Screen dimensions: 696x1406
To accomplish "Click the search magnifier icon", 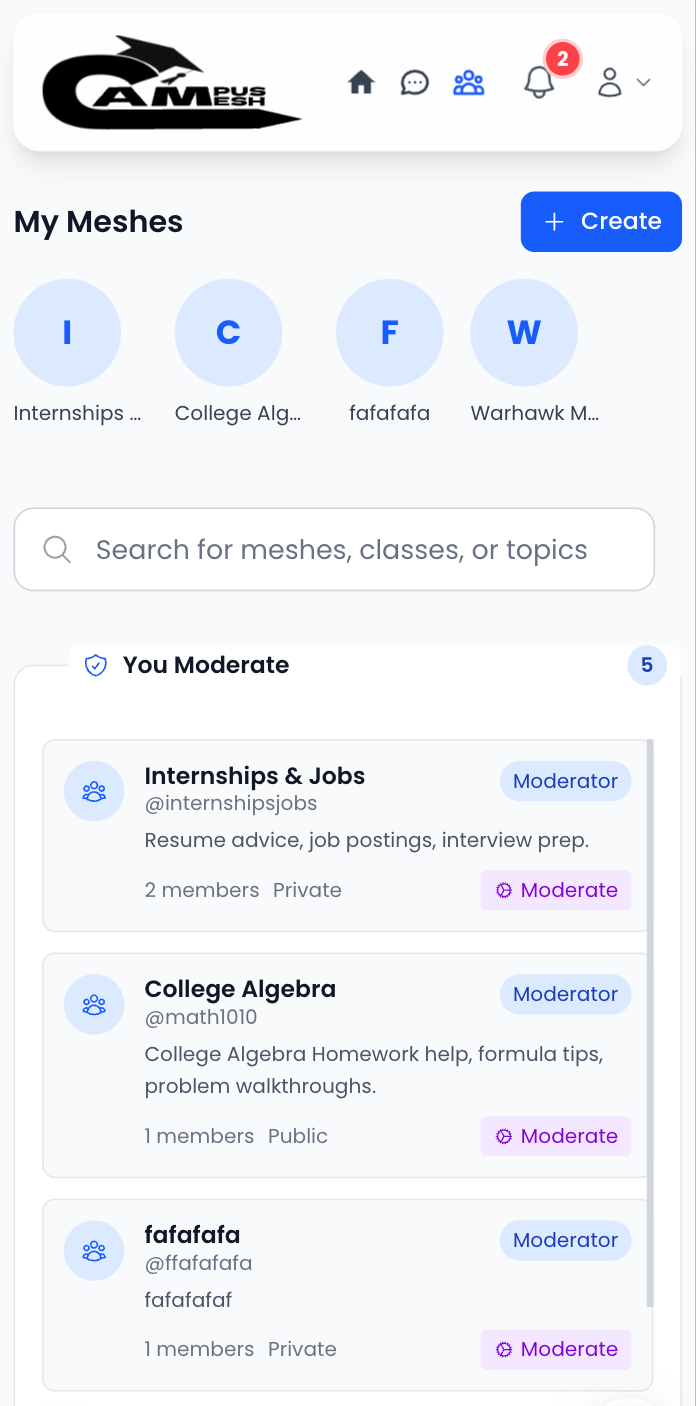I will [x=57, y=549].
